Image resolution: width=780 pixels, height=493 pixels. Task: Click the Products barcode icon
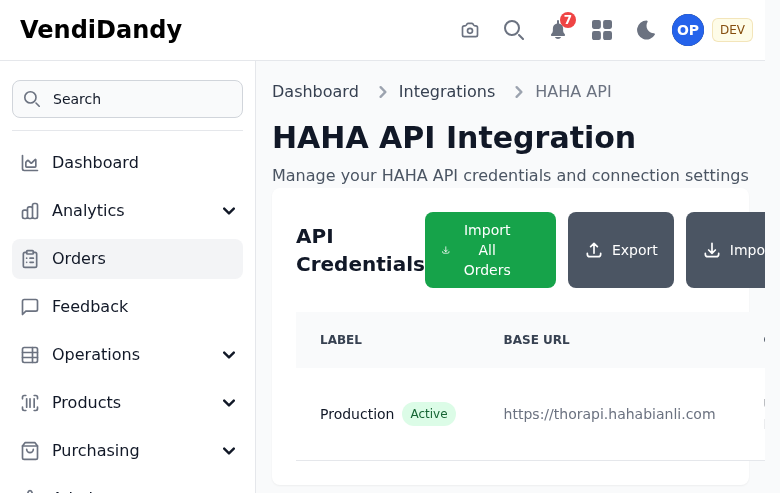point(30,403)
